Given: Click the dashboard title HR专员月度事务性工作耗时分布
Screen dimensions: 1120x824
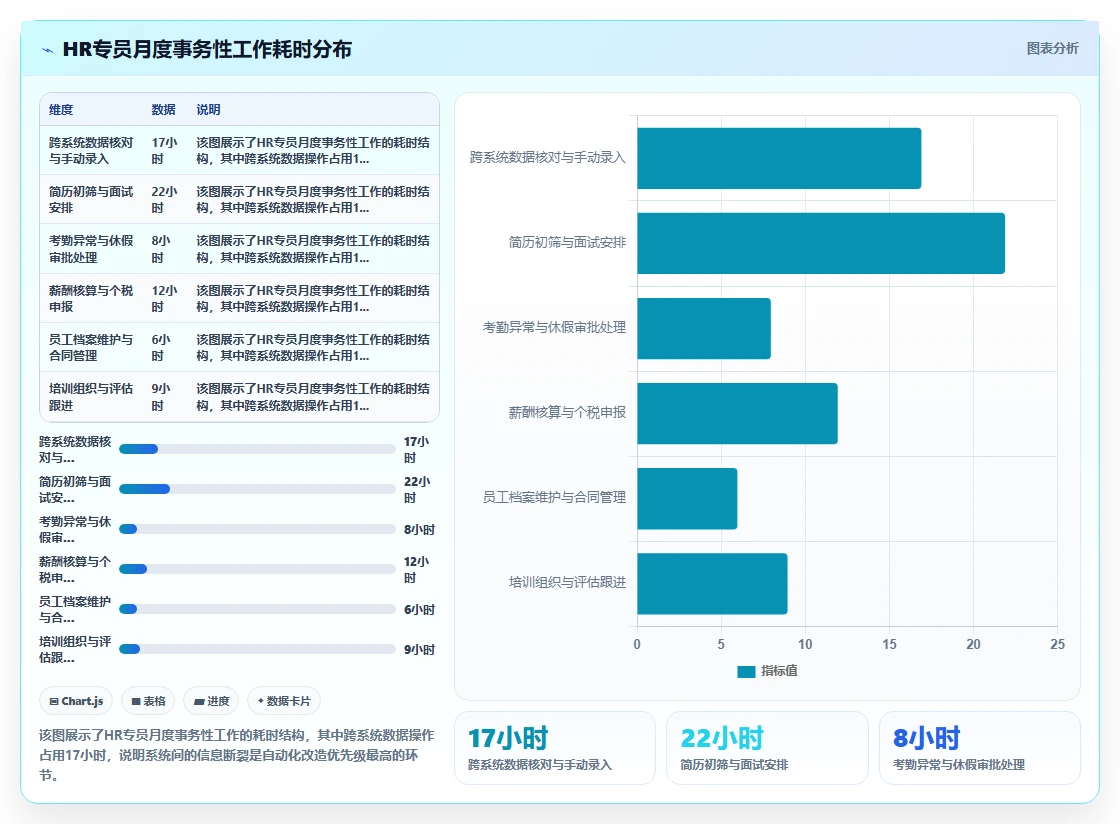Looking at the screenshot, I should tap(207, 49).
